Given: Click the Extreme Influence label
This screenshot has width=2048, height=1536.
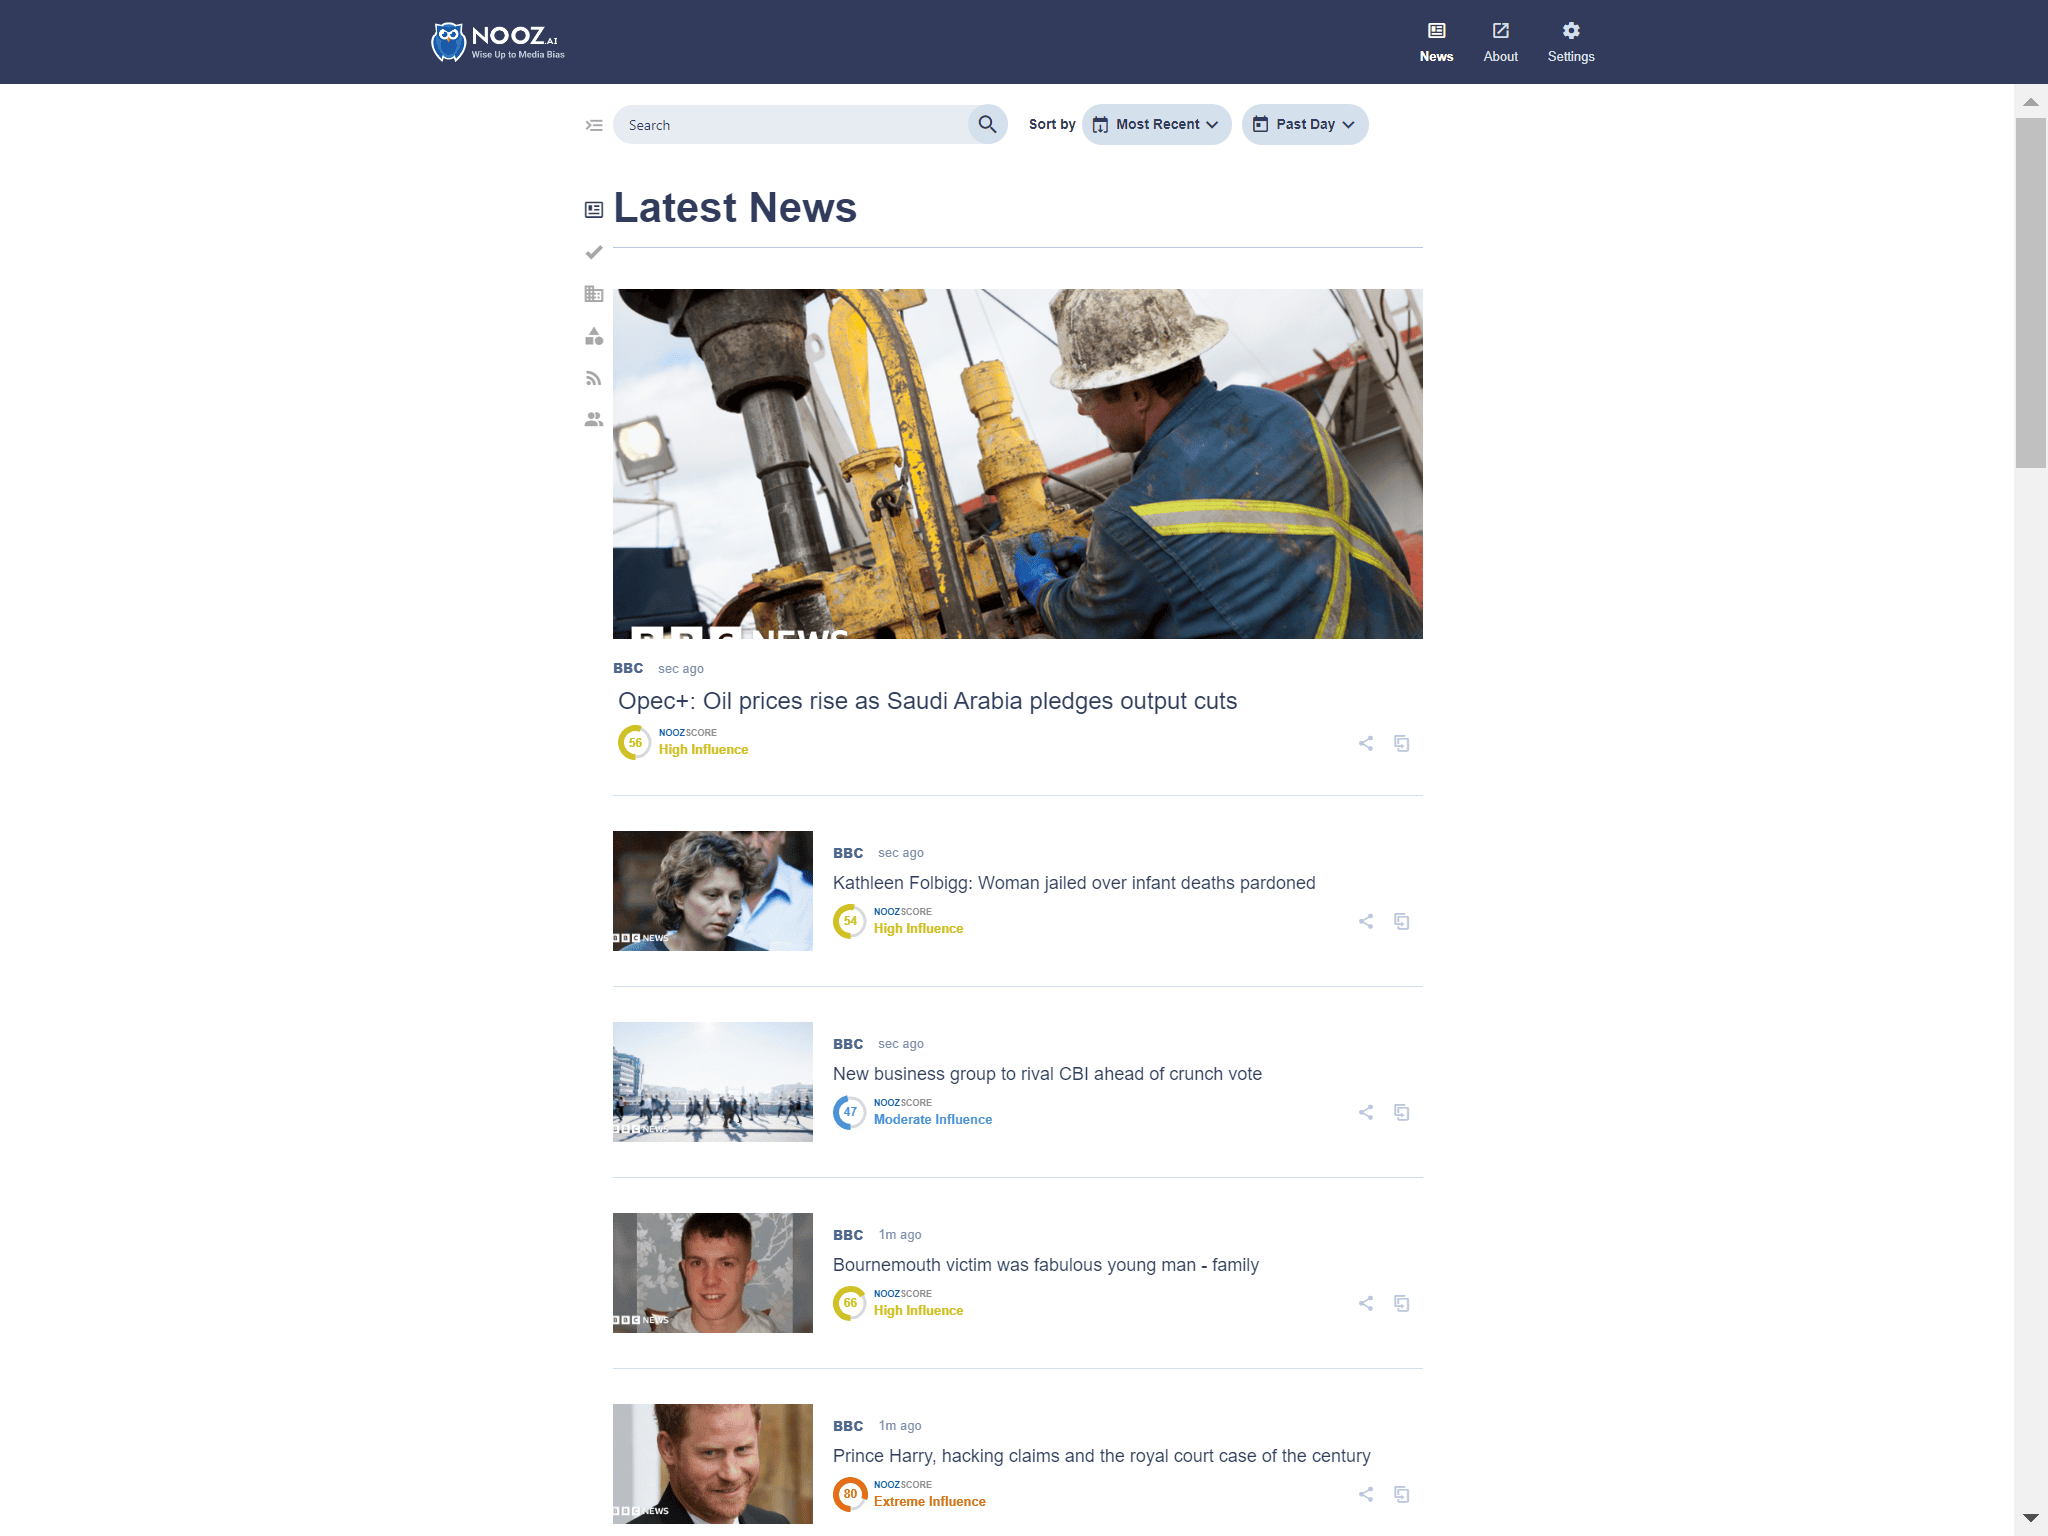Looking at the screenshot, I should 930,1502.
